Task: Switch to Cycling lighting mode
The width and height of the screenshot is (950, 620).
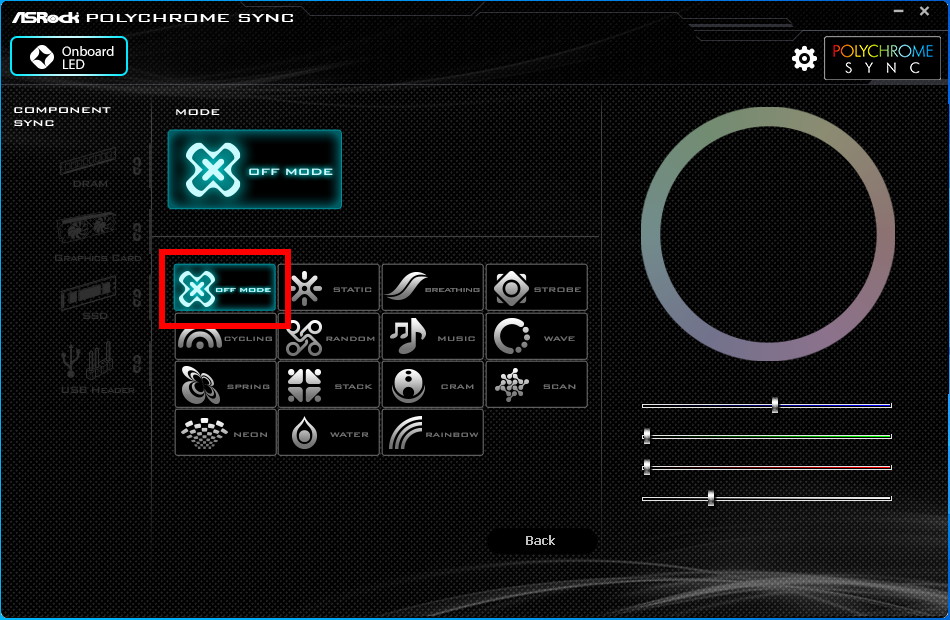Action: point(225,336)
